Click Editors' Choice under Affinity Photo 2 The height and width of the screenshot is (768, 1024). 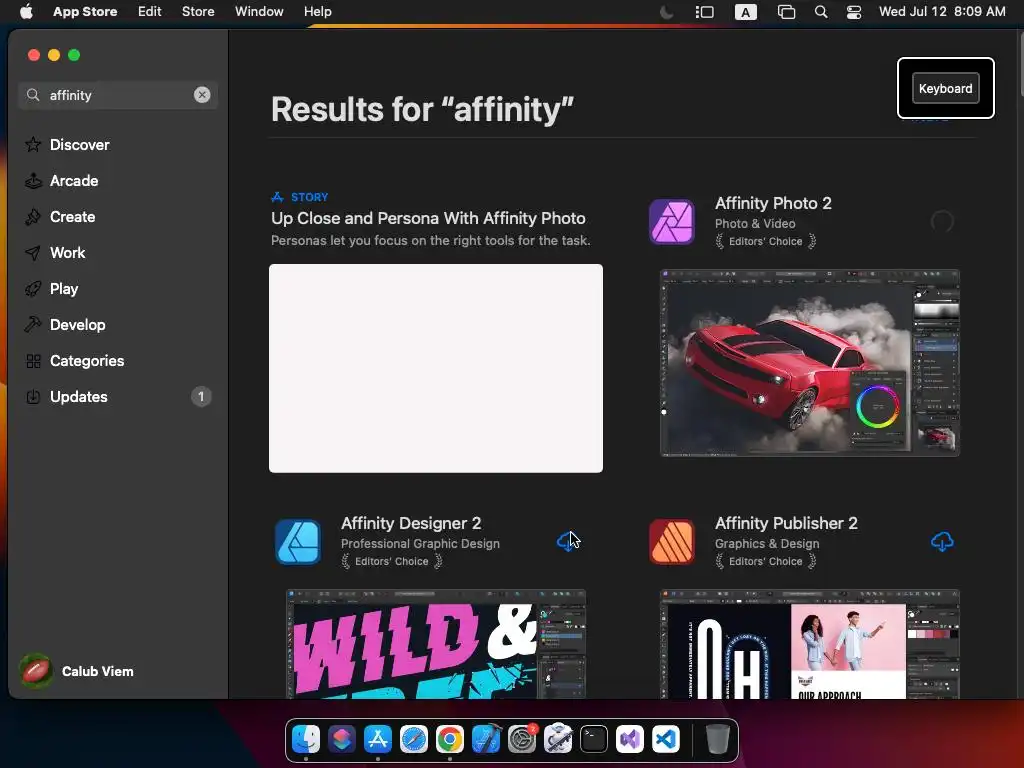coord(765,241)
